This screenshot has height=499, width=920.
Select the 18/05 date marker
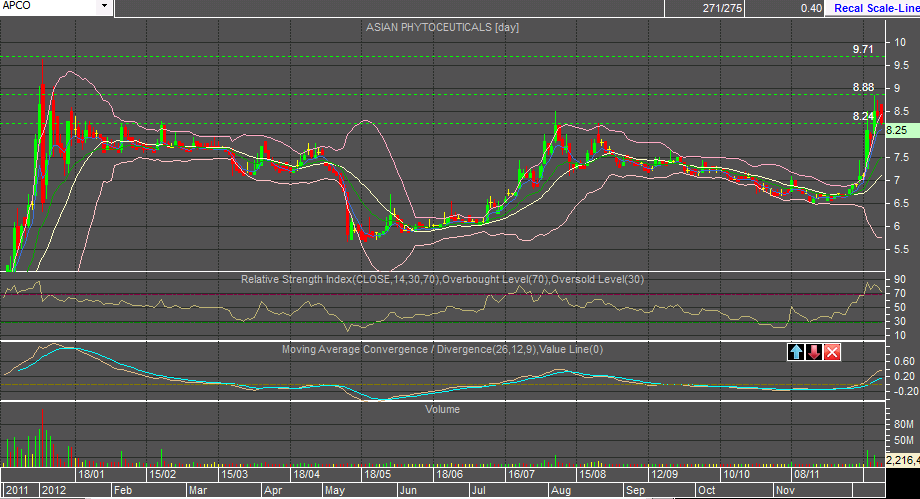click(377, 474)
